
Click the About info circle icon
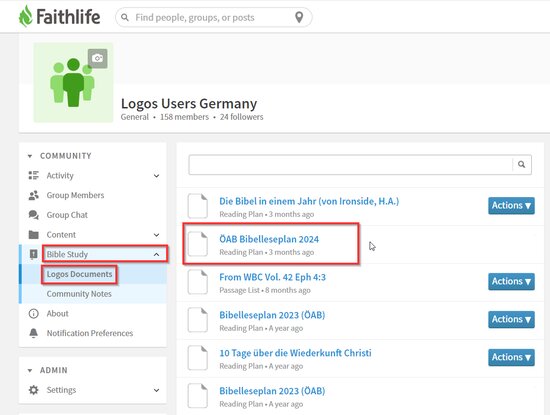(33, 314)
